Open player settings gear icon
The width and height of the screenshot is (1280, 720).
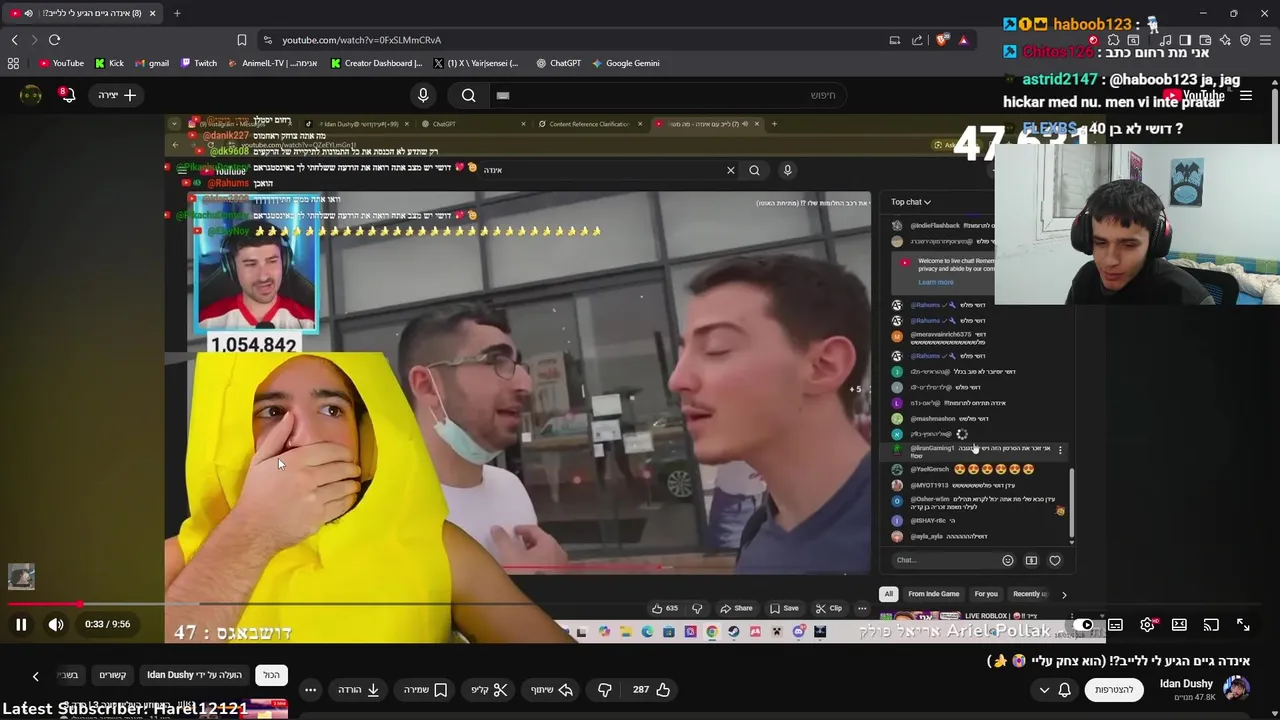click(1147, 625)
